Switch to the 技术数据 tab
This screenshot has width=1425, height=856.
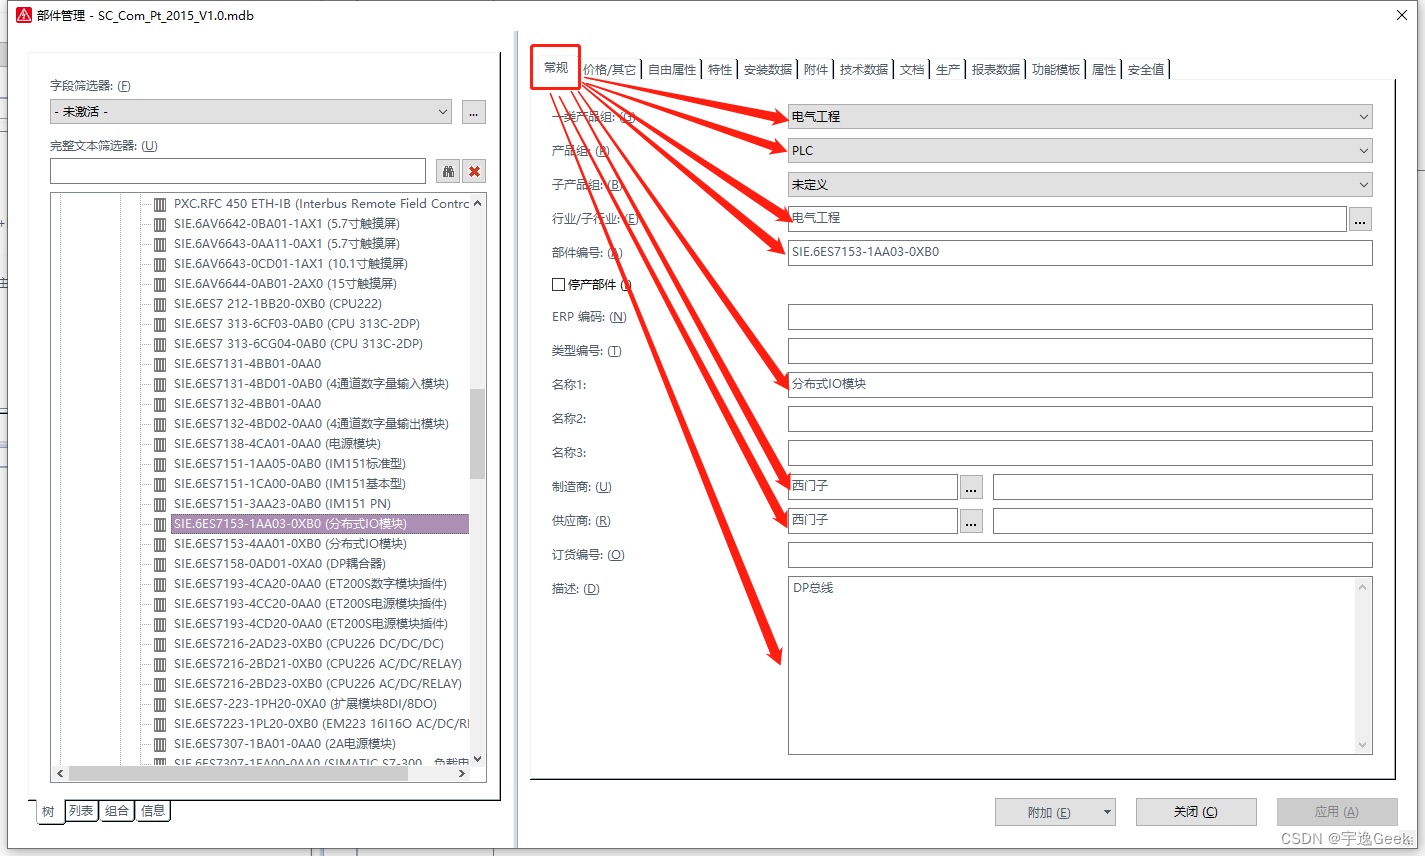863,70
